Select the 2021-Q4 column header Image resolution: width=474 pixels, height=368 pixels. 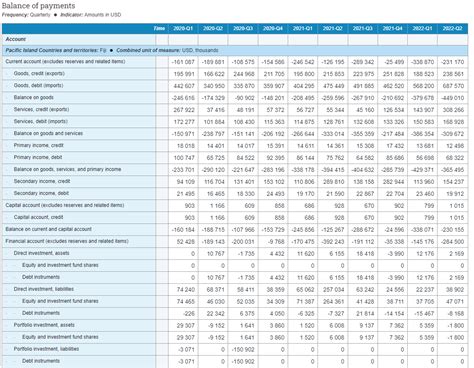click(392, 29)
